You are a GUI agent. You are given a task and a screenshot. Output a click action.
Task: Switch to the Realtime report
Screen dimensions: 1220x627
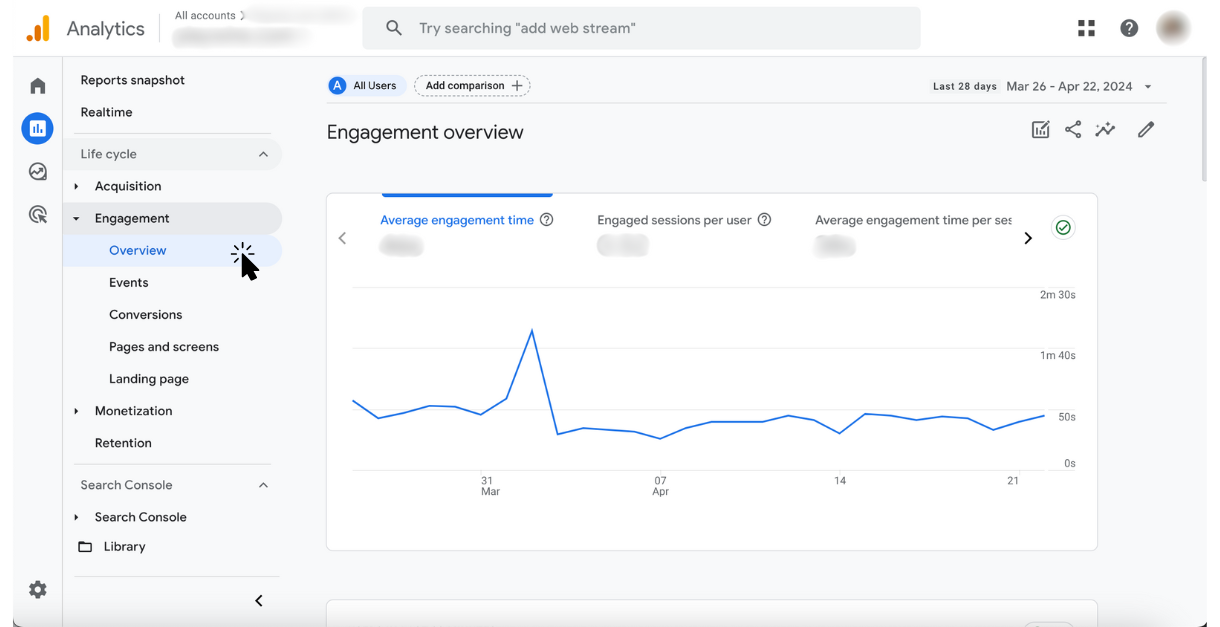tap(106, 112)
